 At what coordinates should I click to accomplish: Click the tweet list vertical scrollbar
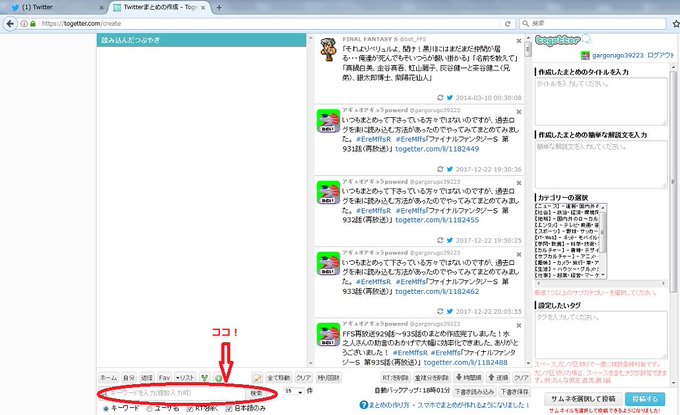(x=528, y=200)
